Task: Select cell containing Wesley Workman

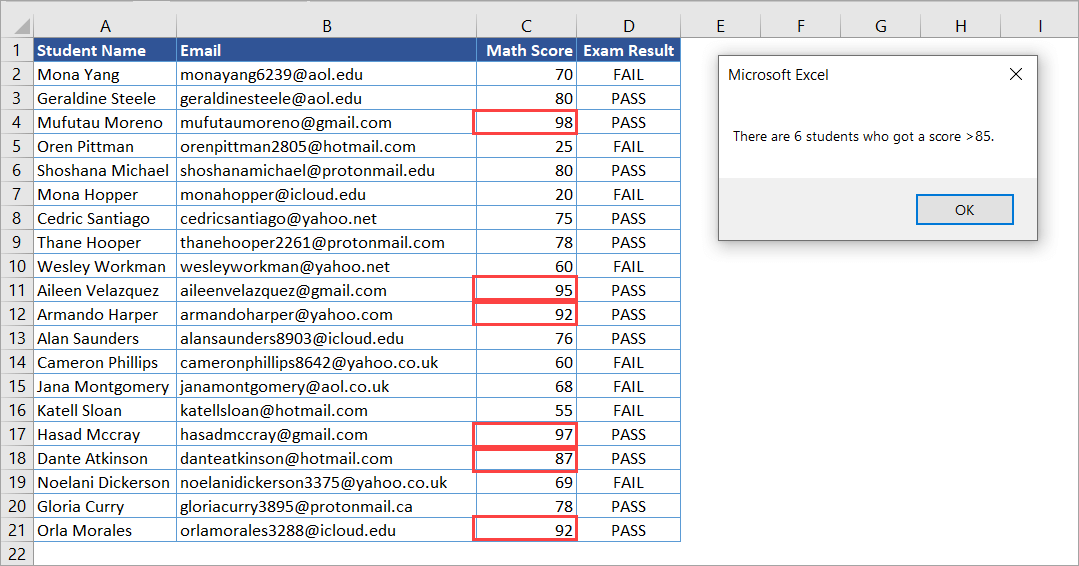Action: coord(105,266)
